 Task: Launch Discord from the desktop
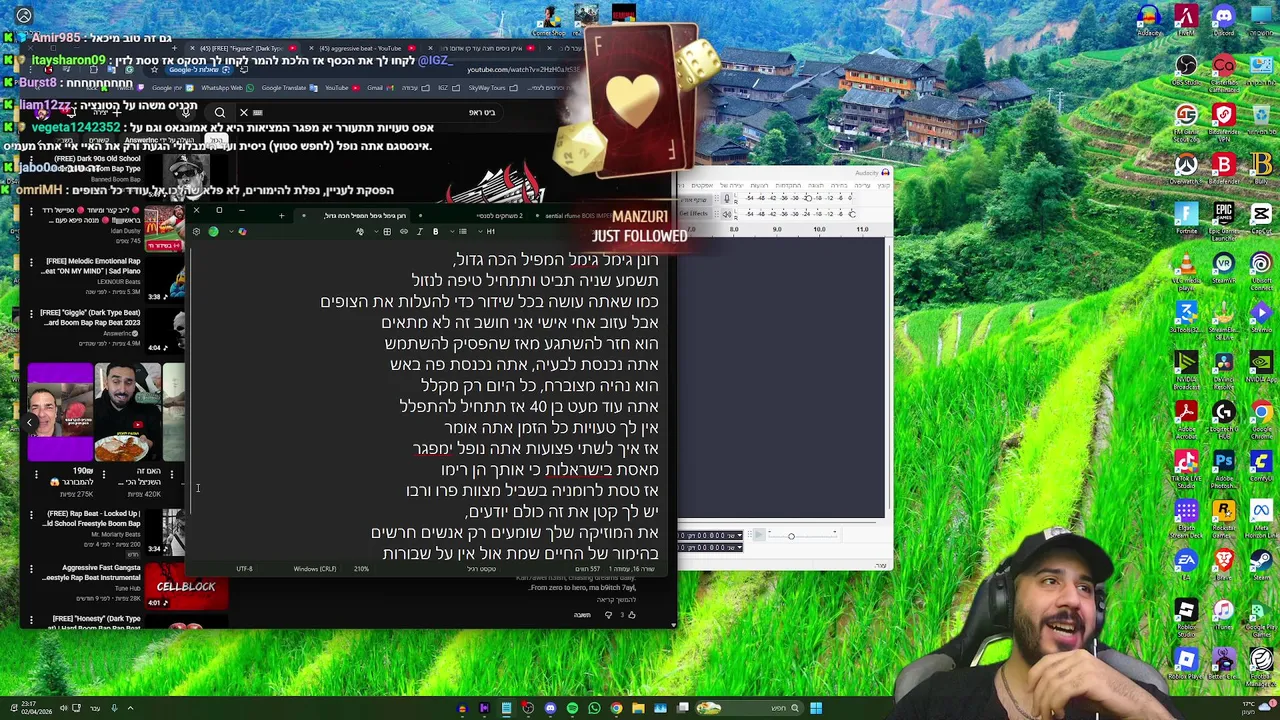[1223, 18]
